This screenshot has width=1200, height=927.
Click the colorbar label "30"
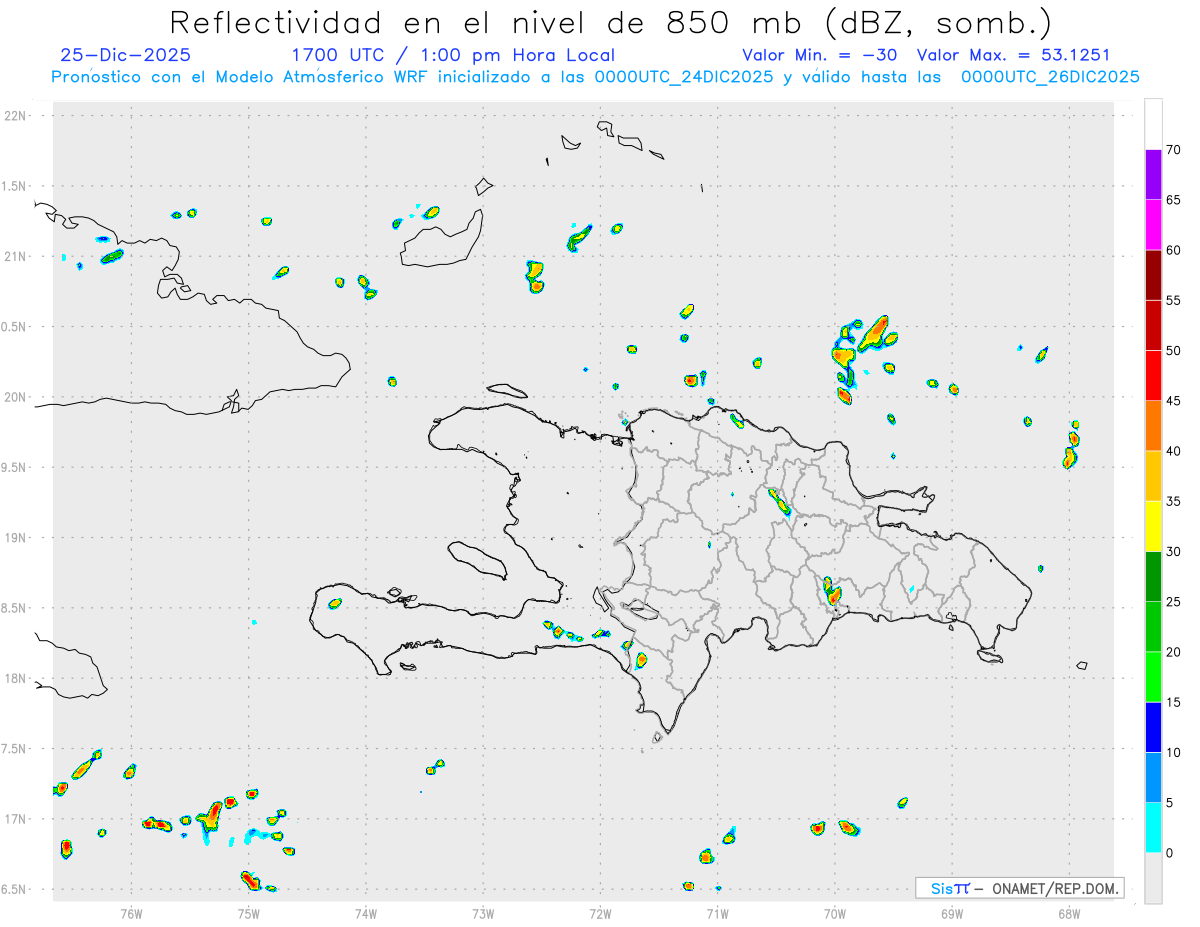coord(1173,552)
